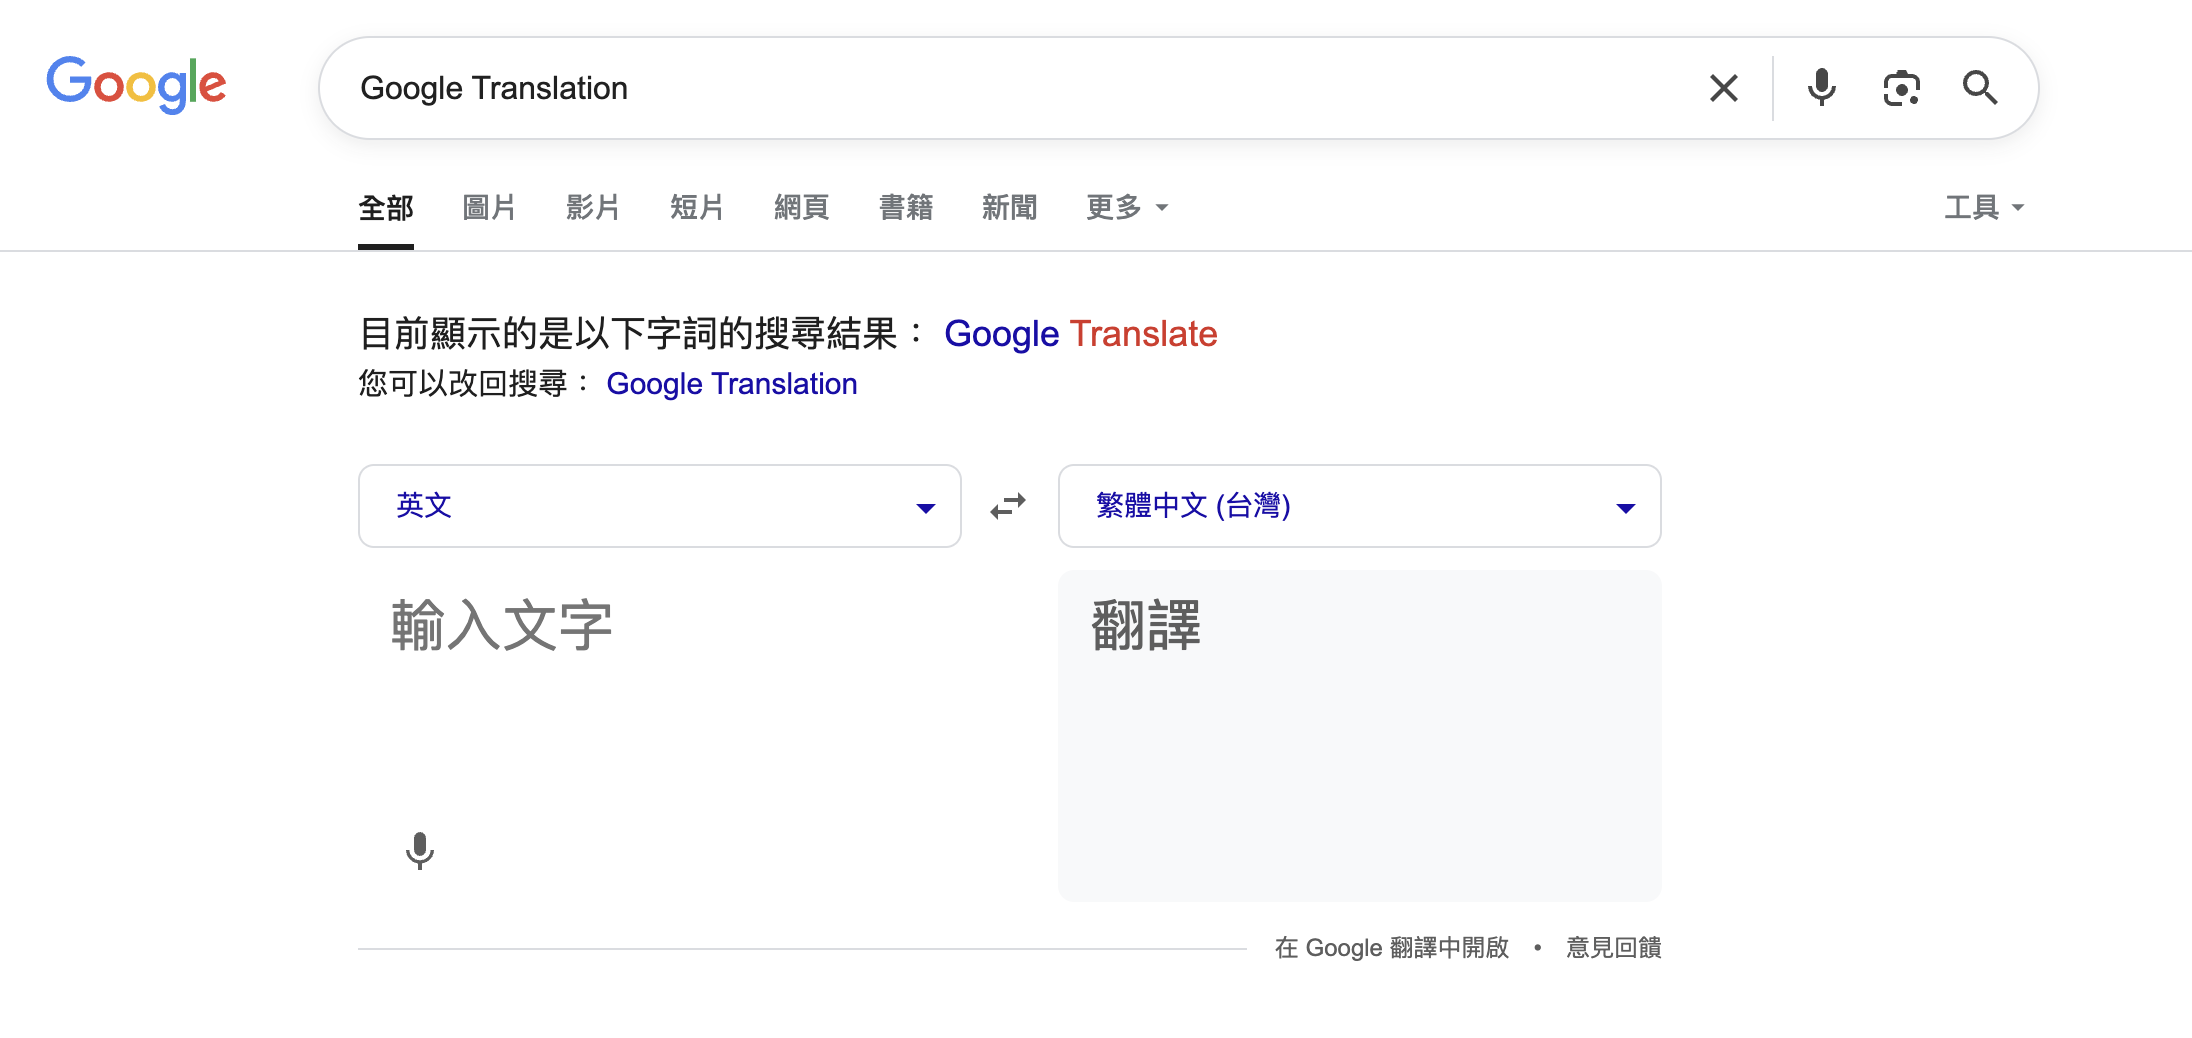
Task: Click the 意見回饋 feedback link
Action: 1613,947
